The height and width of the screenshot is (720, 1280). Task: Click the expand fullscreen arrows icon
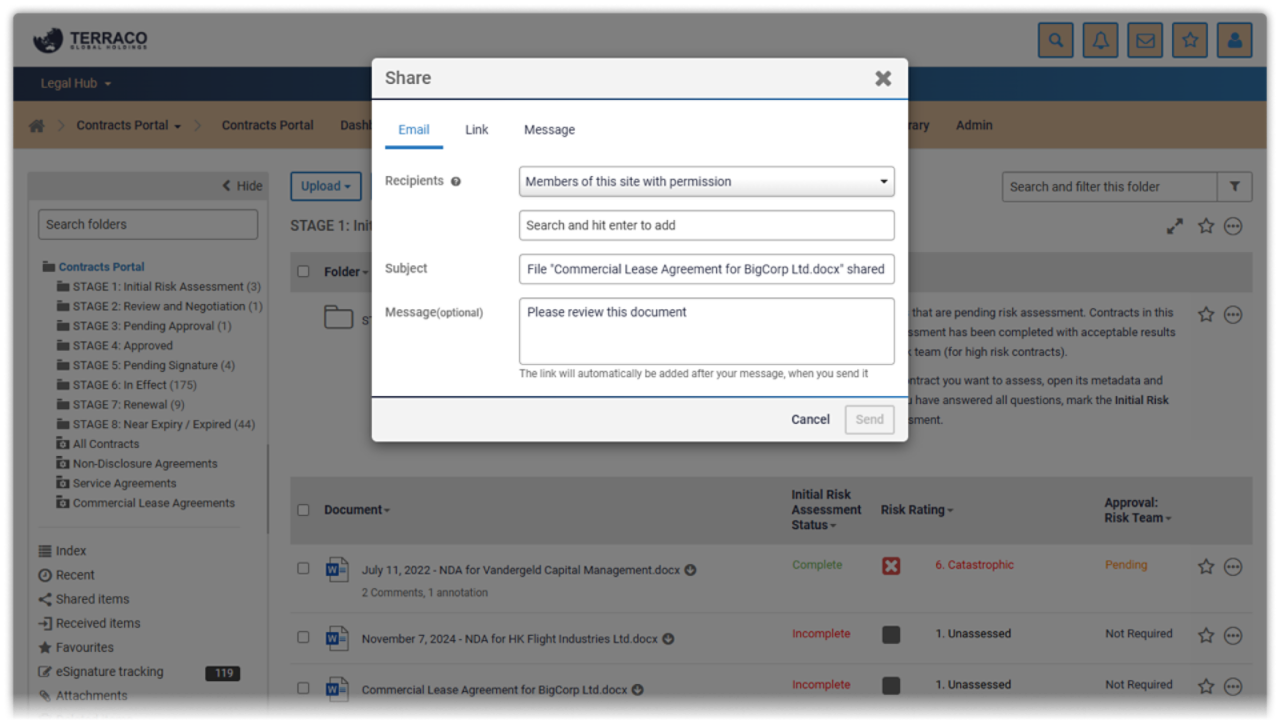pyautogui.click(x=1175, y=227)
